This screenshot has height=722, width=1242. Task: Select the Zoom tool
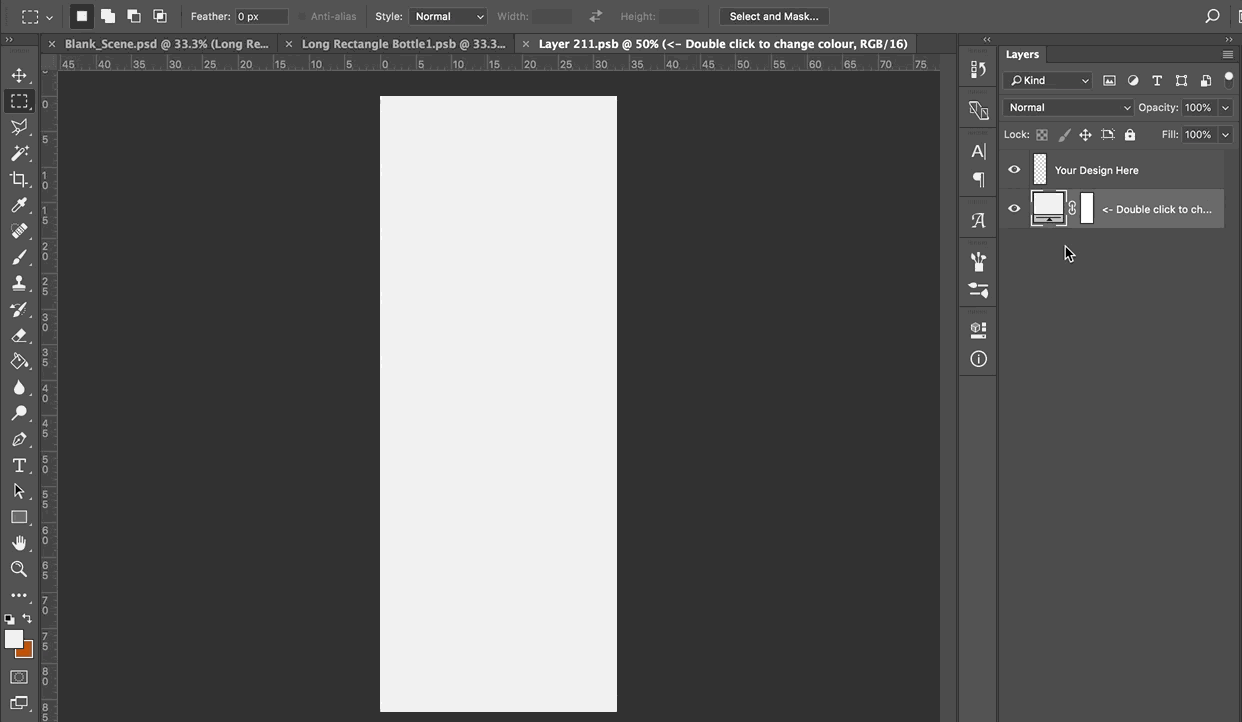click(x=19, y=569)
